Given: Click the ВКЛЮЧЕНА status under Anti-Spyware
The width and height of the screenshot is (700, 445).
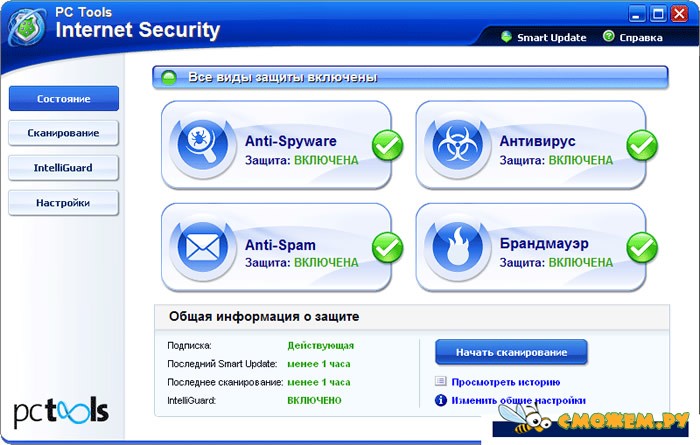Looking at the screenshot, I should click(x=326, y=160).
